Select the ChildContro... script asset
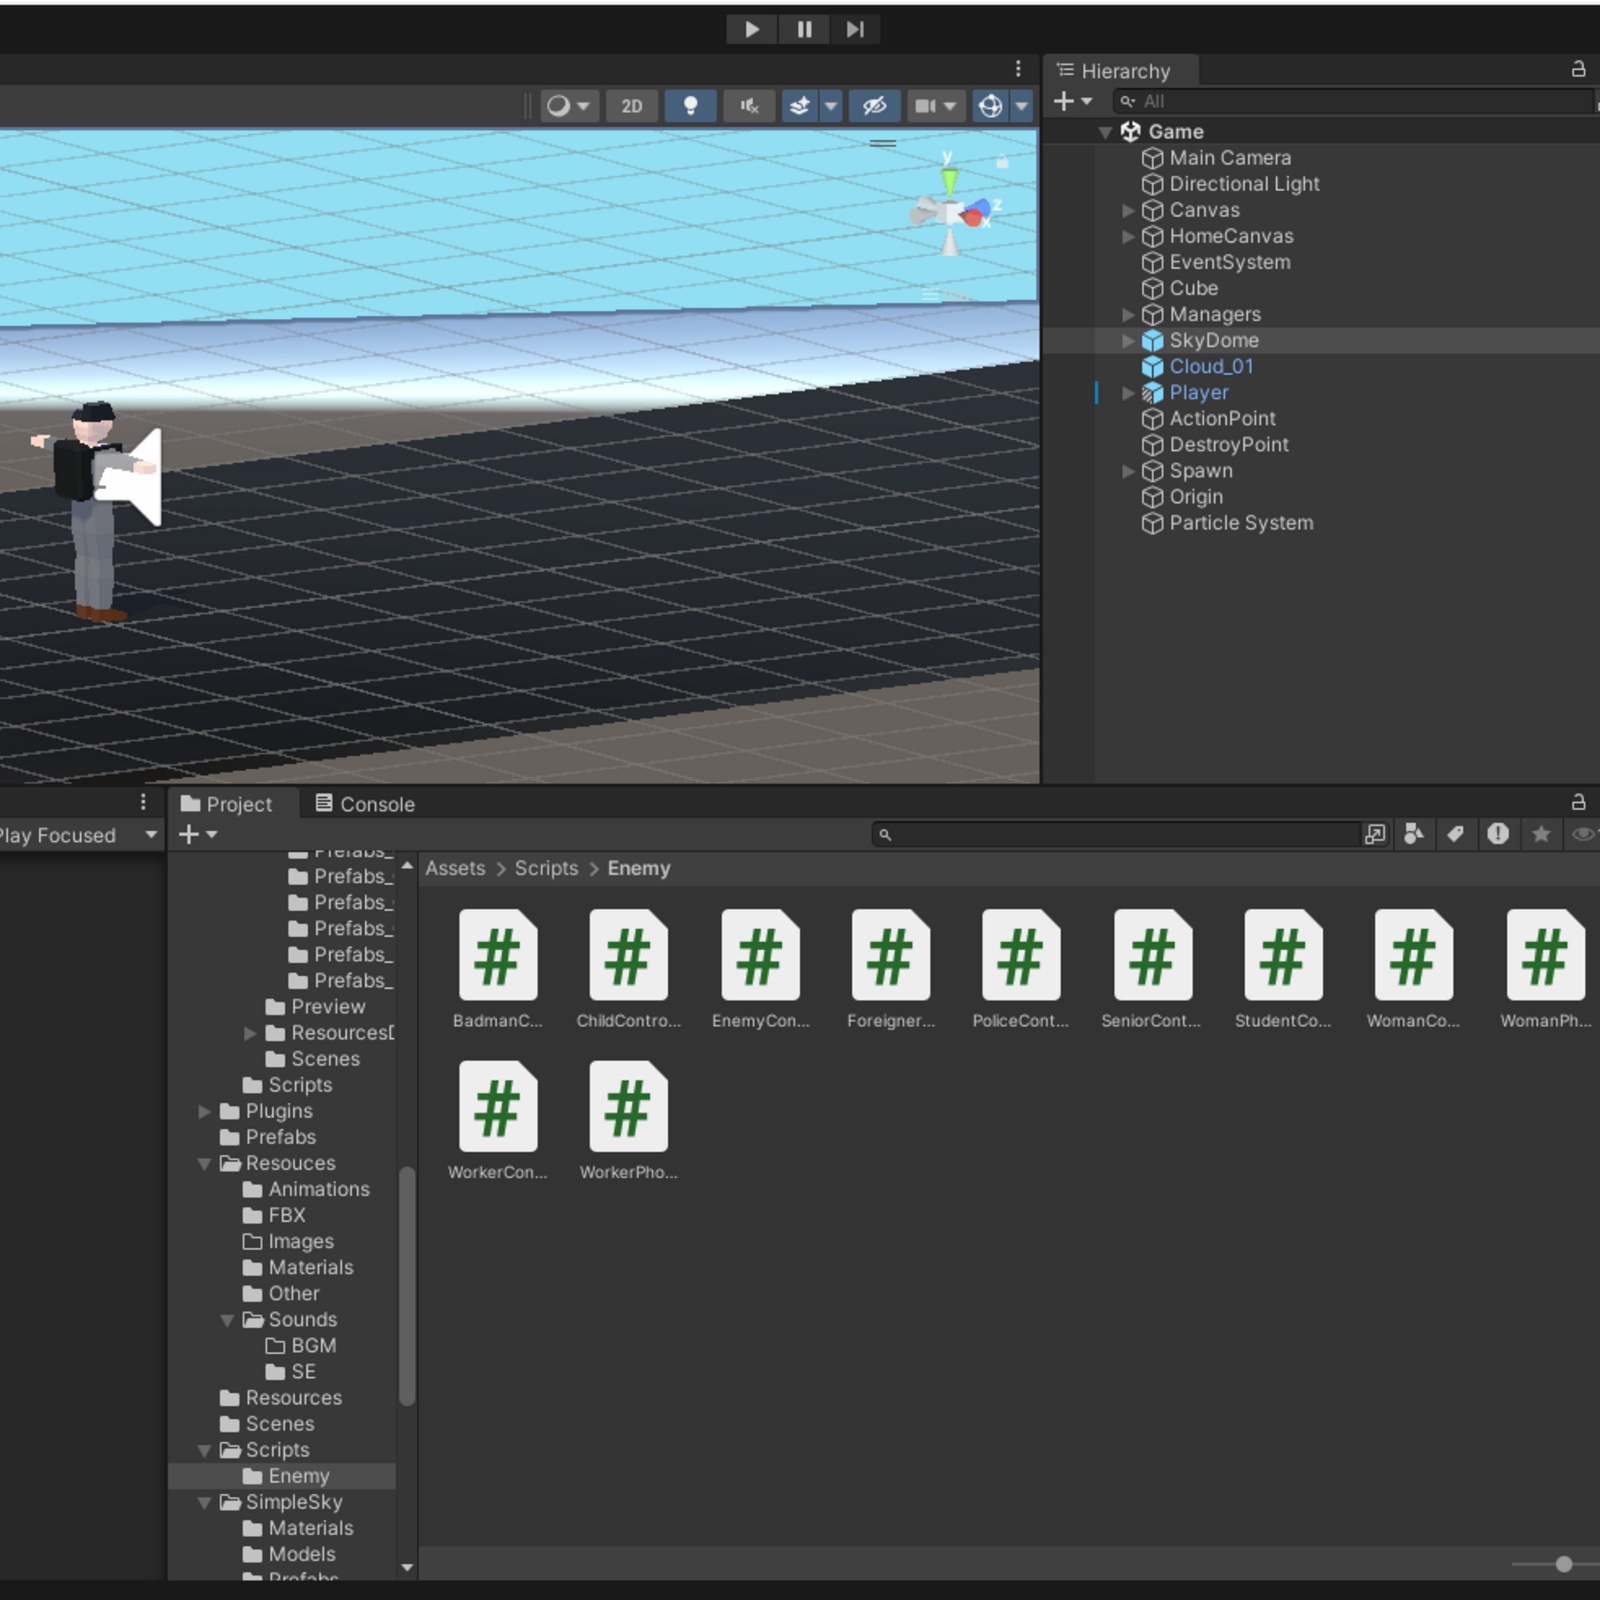The height and width of the screenshot is (1600, 1600). pos(628,969)
